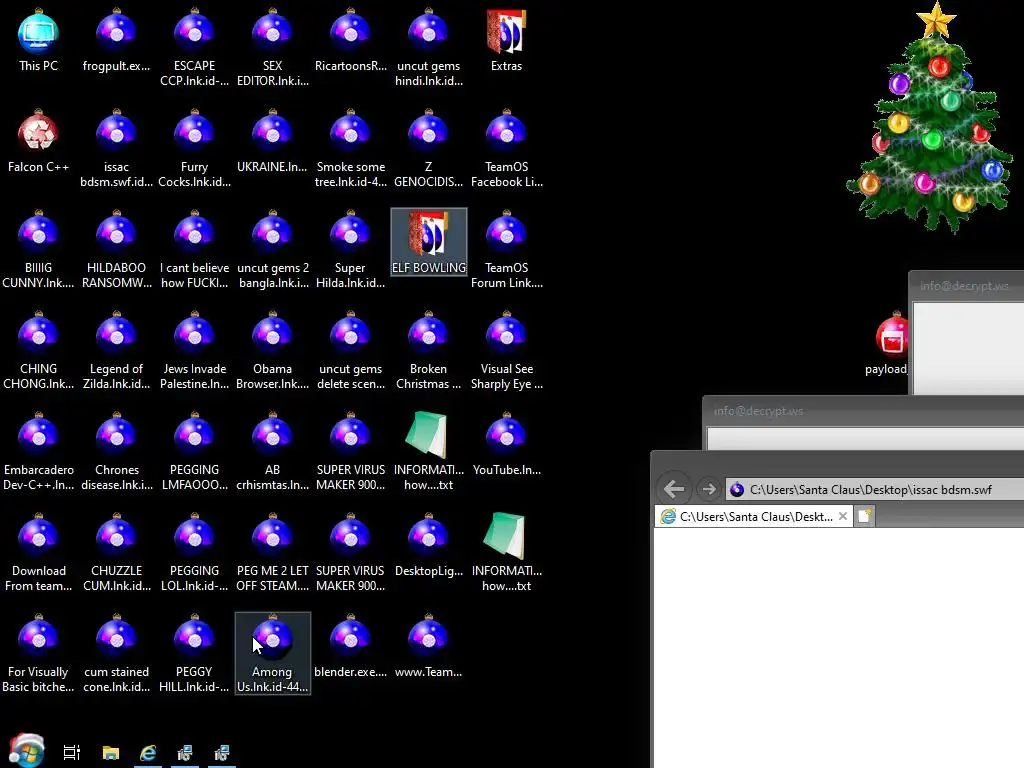Image resolution: width=1024 pixels, height=768 pixels.
Task: Select the Download From team... icon
Action: coord(38,553)
